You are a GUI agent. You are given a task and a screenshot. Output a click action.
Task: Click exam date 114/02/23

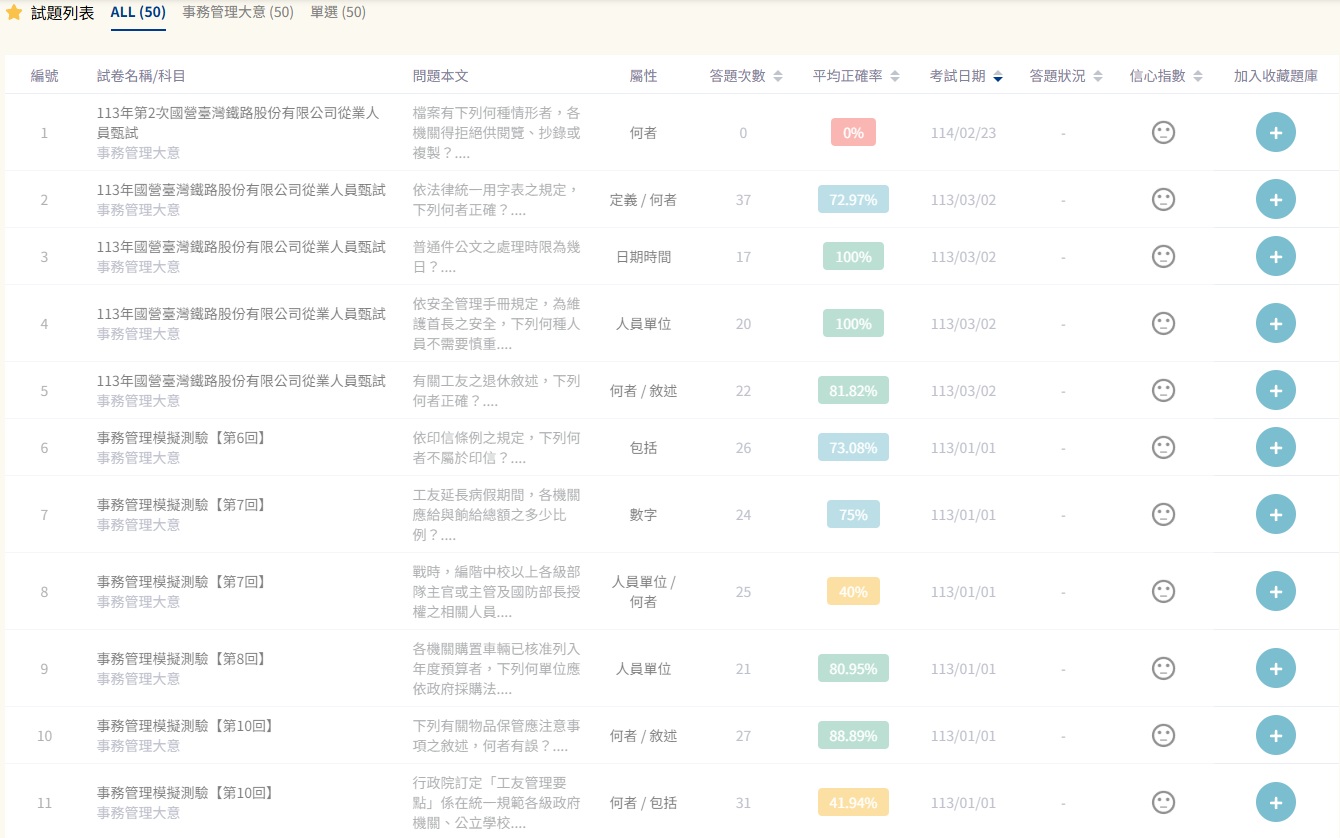(963, 133)
